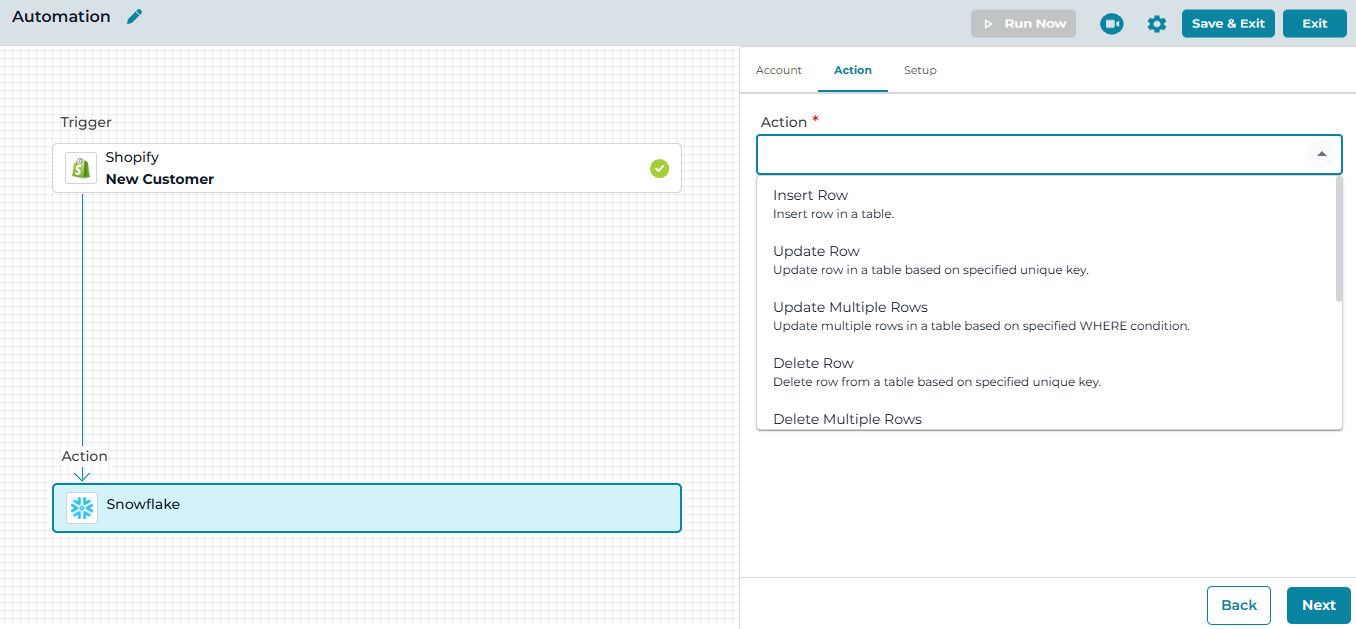Edit the Automation name with pencil icon
Image resolution: width=1356 pixels, height=629 pixels.
point(135,17)
